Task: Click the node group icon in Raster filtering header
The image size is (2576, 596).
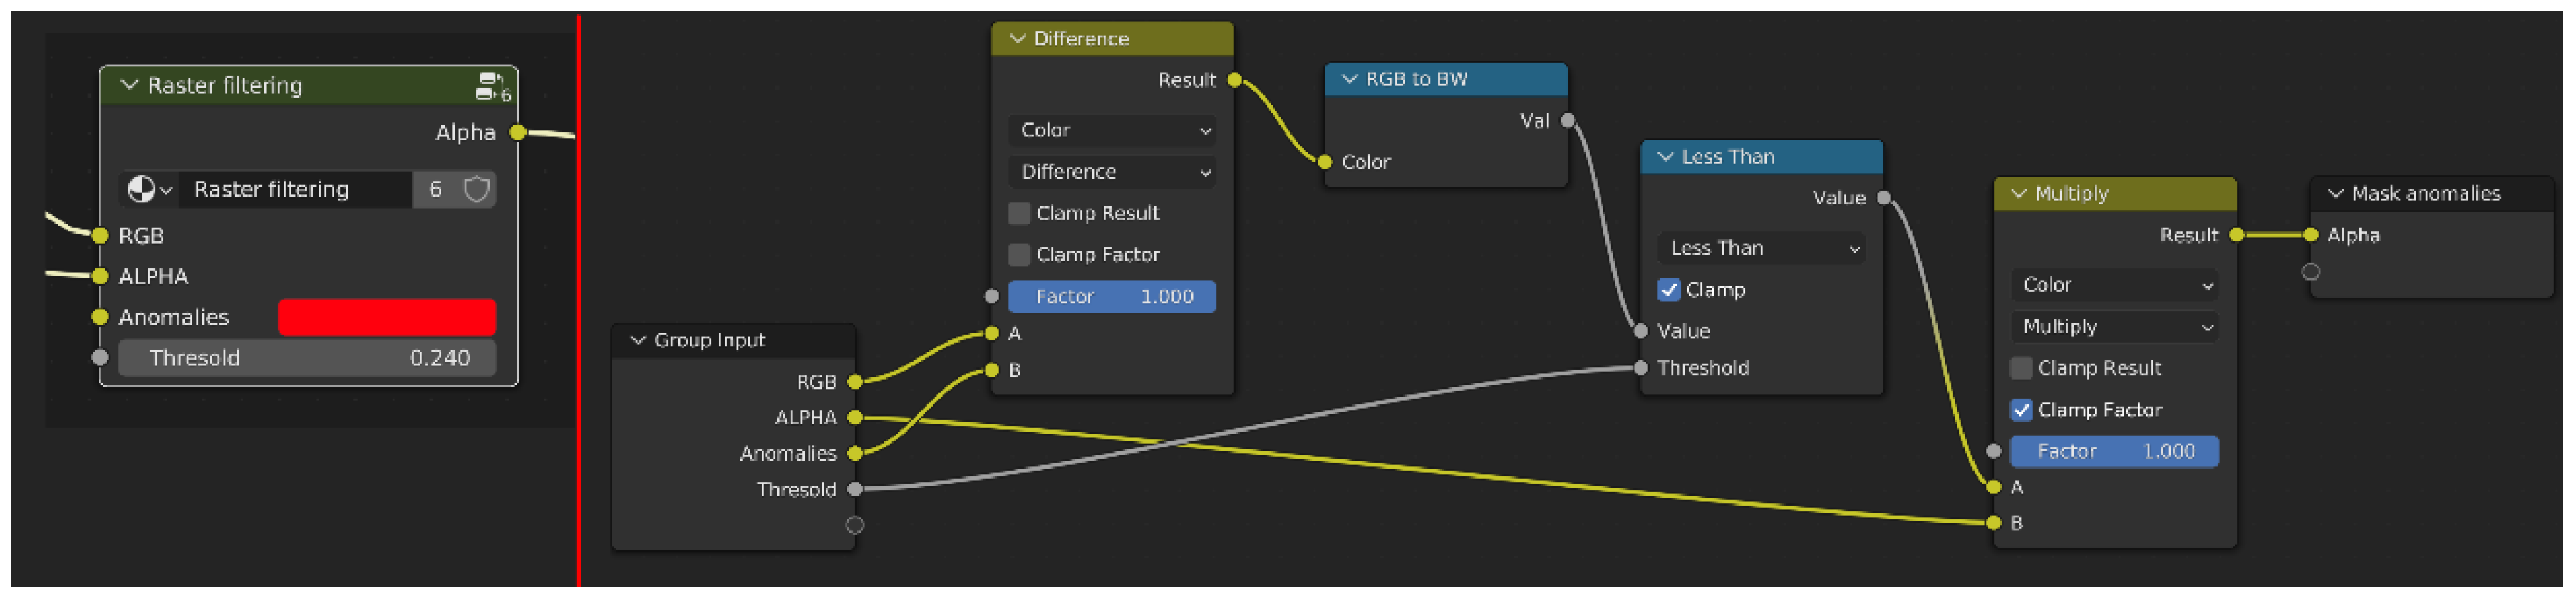Action: point(491,86)
